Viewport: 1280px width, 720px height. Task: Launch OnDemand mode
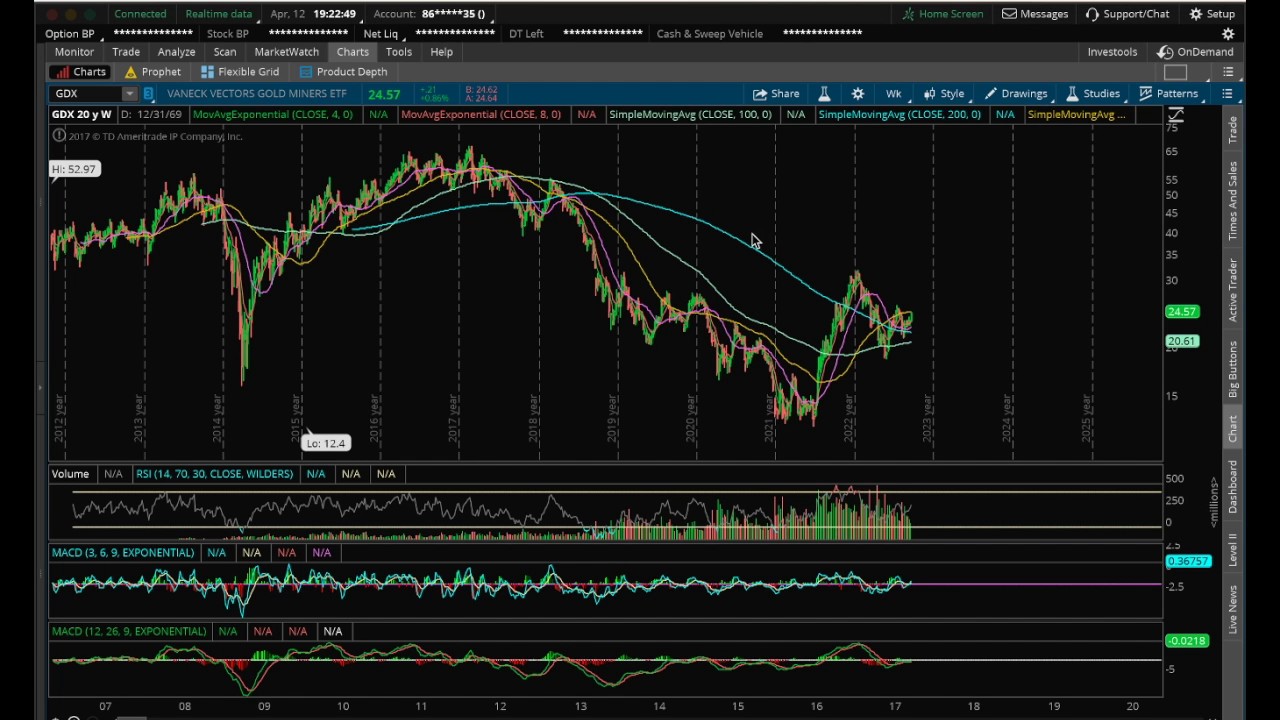[x=1195, y=52]
